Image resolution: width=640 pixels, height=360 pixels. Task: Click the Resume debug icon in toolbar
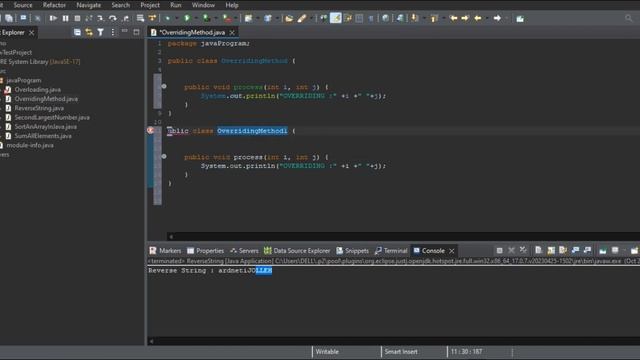[x=53, y=18]
